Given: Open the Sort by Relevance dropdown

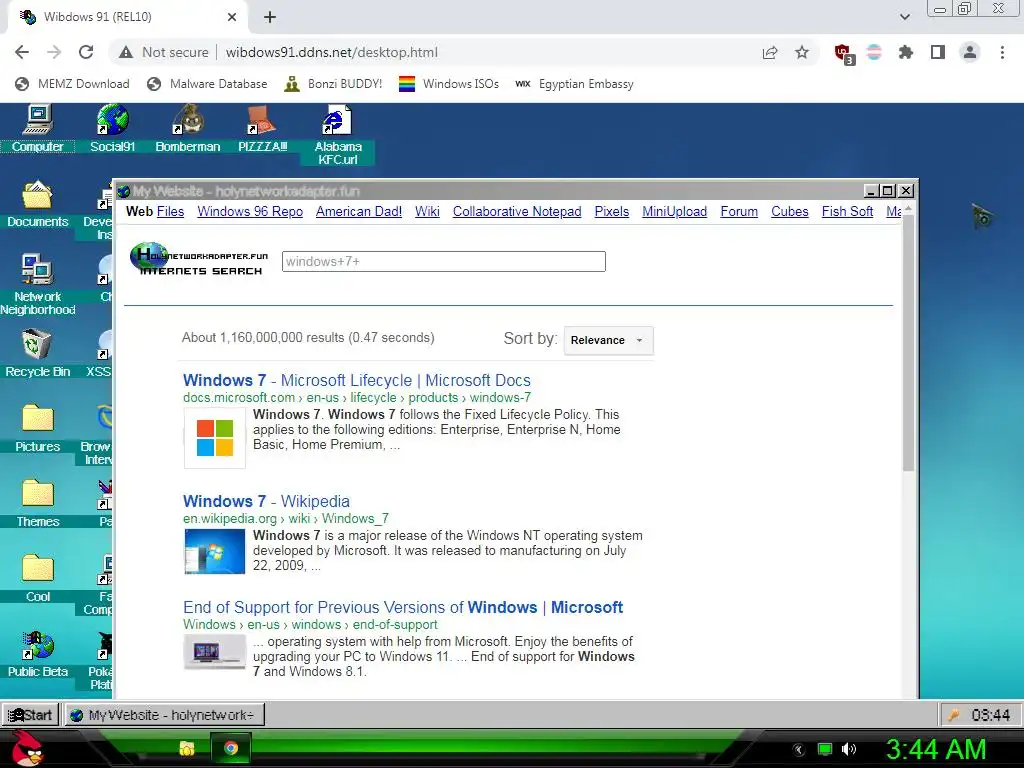Looking at the screenshot, I should (x=608, y=340).
